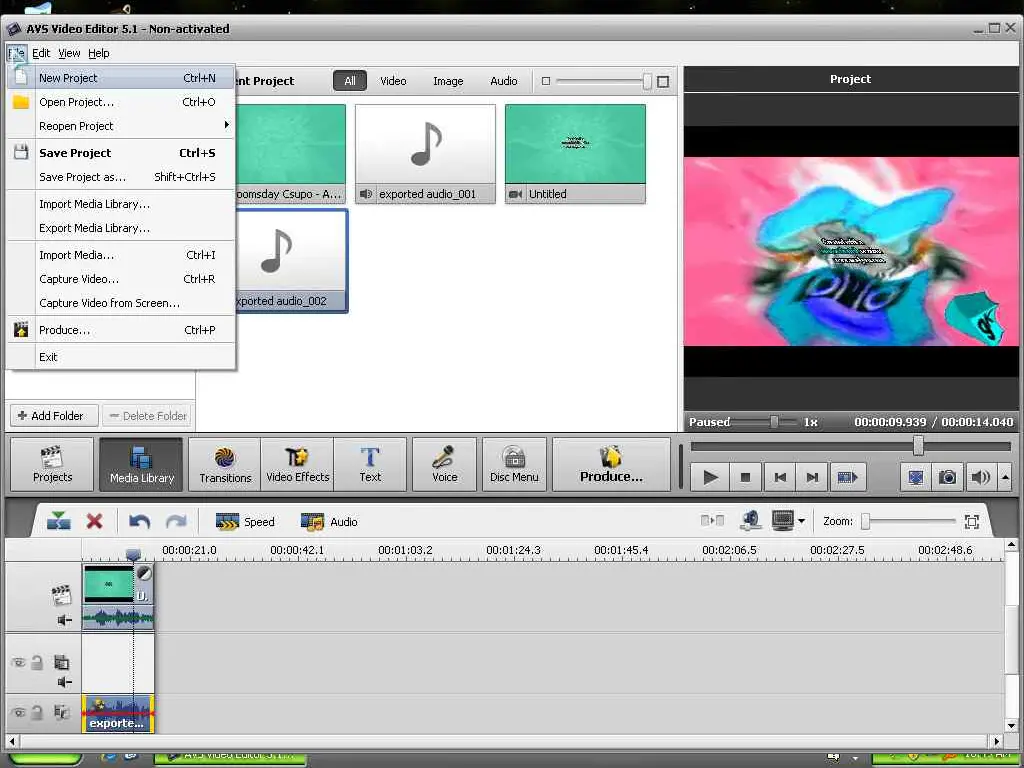Open the Projects panel

(x=52, y=464)
